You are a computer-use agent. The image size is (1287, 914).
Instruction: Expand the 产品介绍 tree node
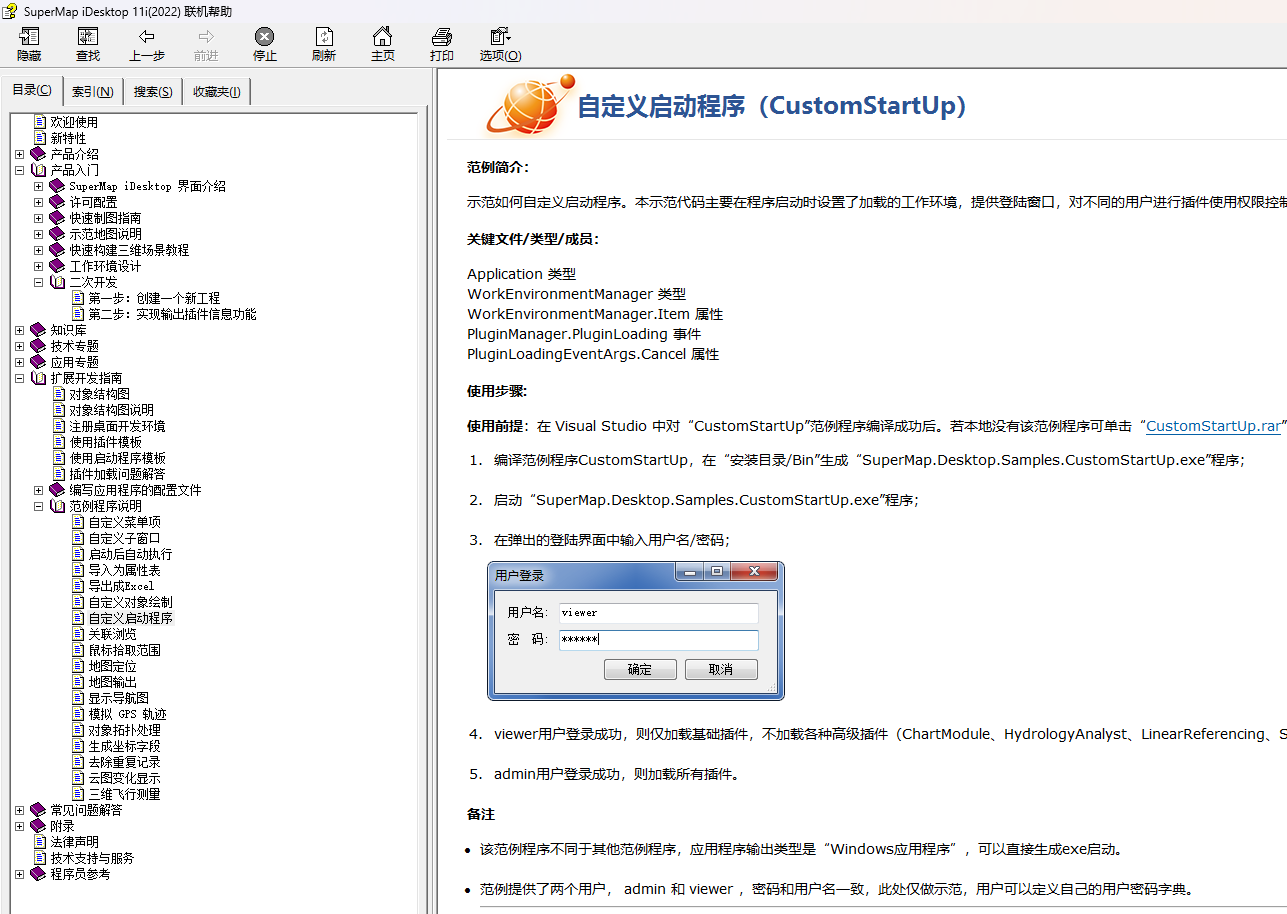pyautogui.click(x=20, y=154)
